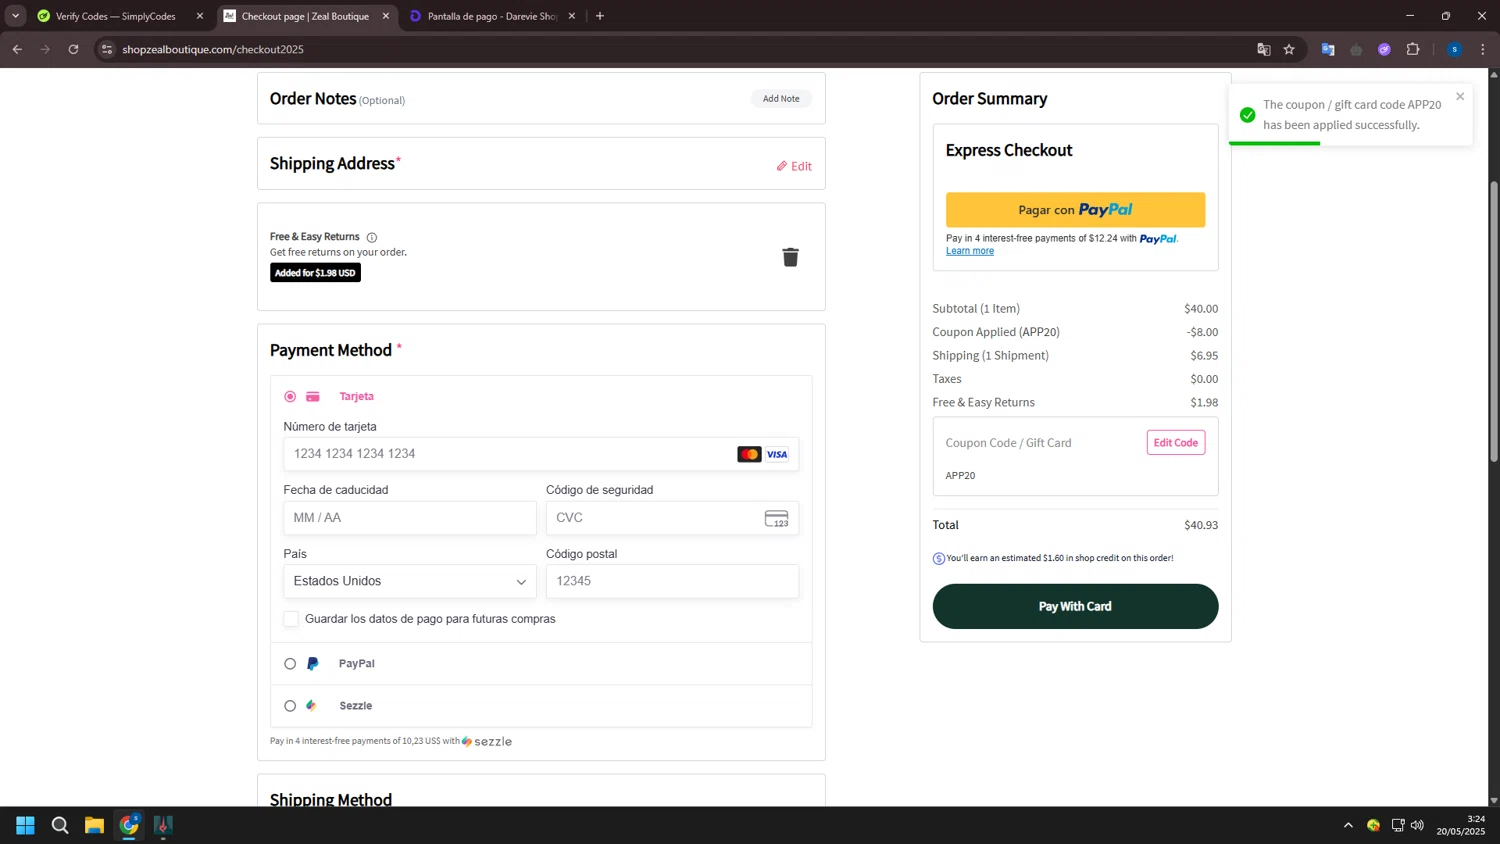
Task: Open the browser profile avatar
Action: [1454, 49]
